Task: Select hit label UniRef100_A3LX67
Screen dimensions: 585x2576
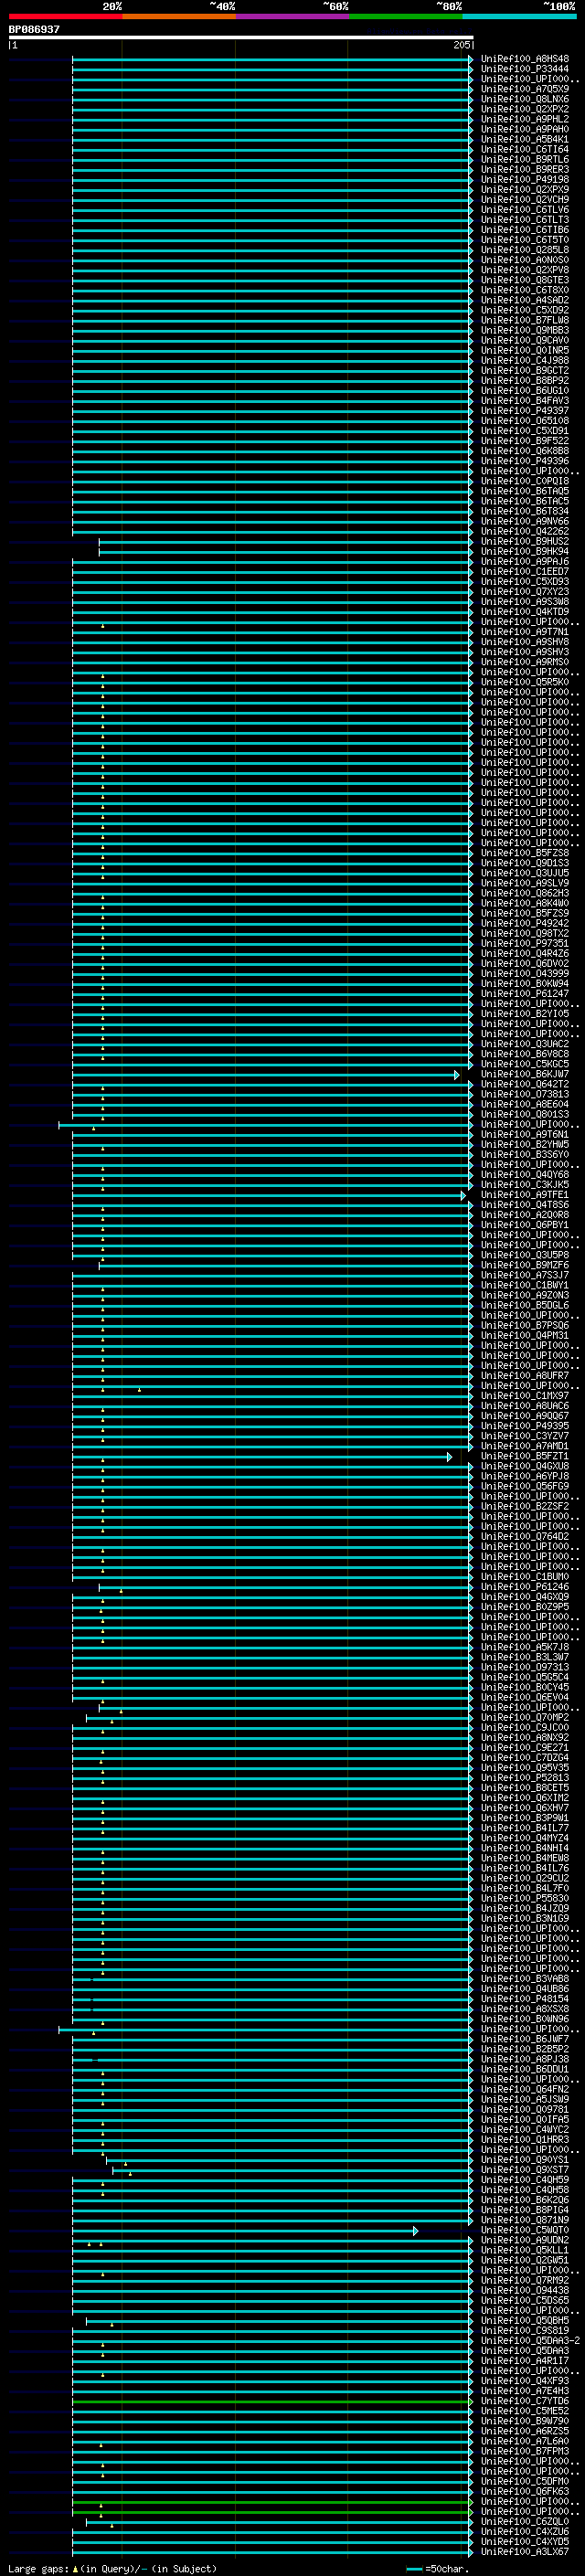Action: (525, 2552)
